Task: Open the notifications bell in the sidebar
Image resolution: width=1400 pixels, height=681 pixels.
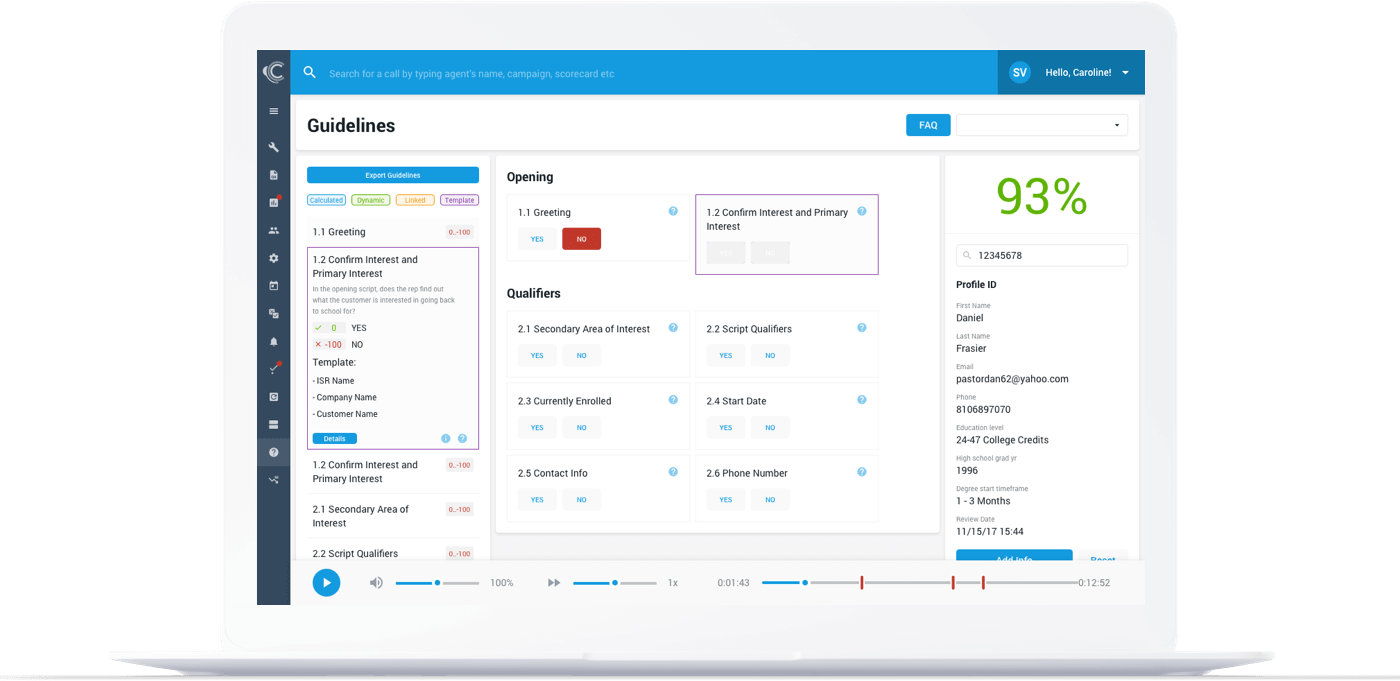Action: [273, 341]
